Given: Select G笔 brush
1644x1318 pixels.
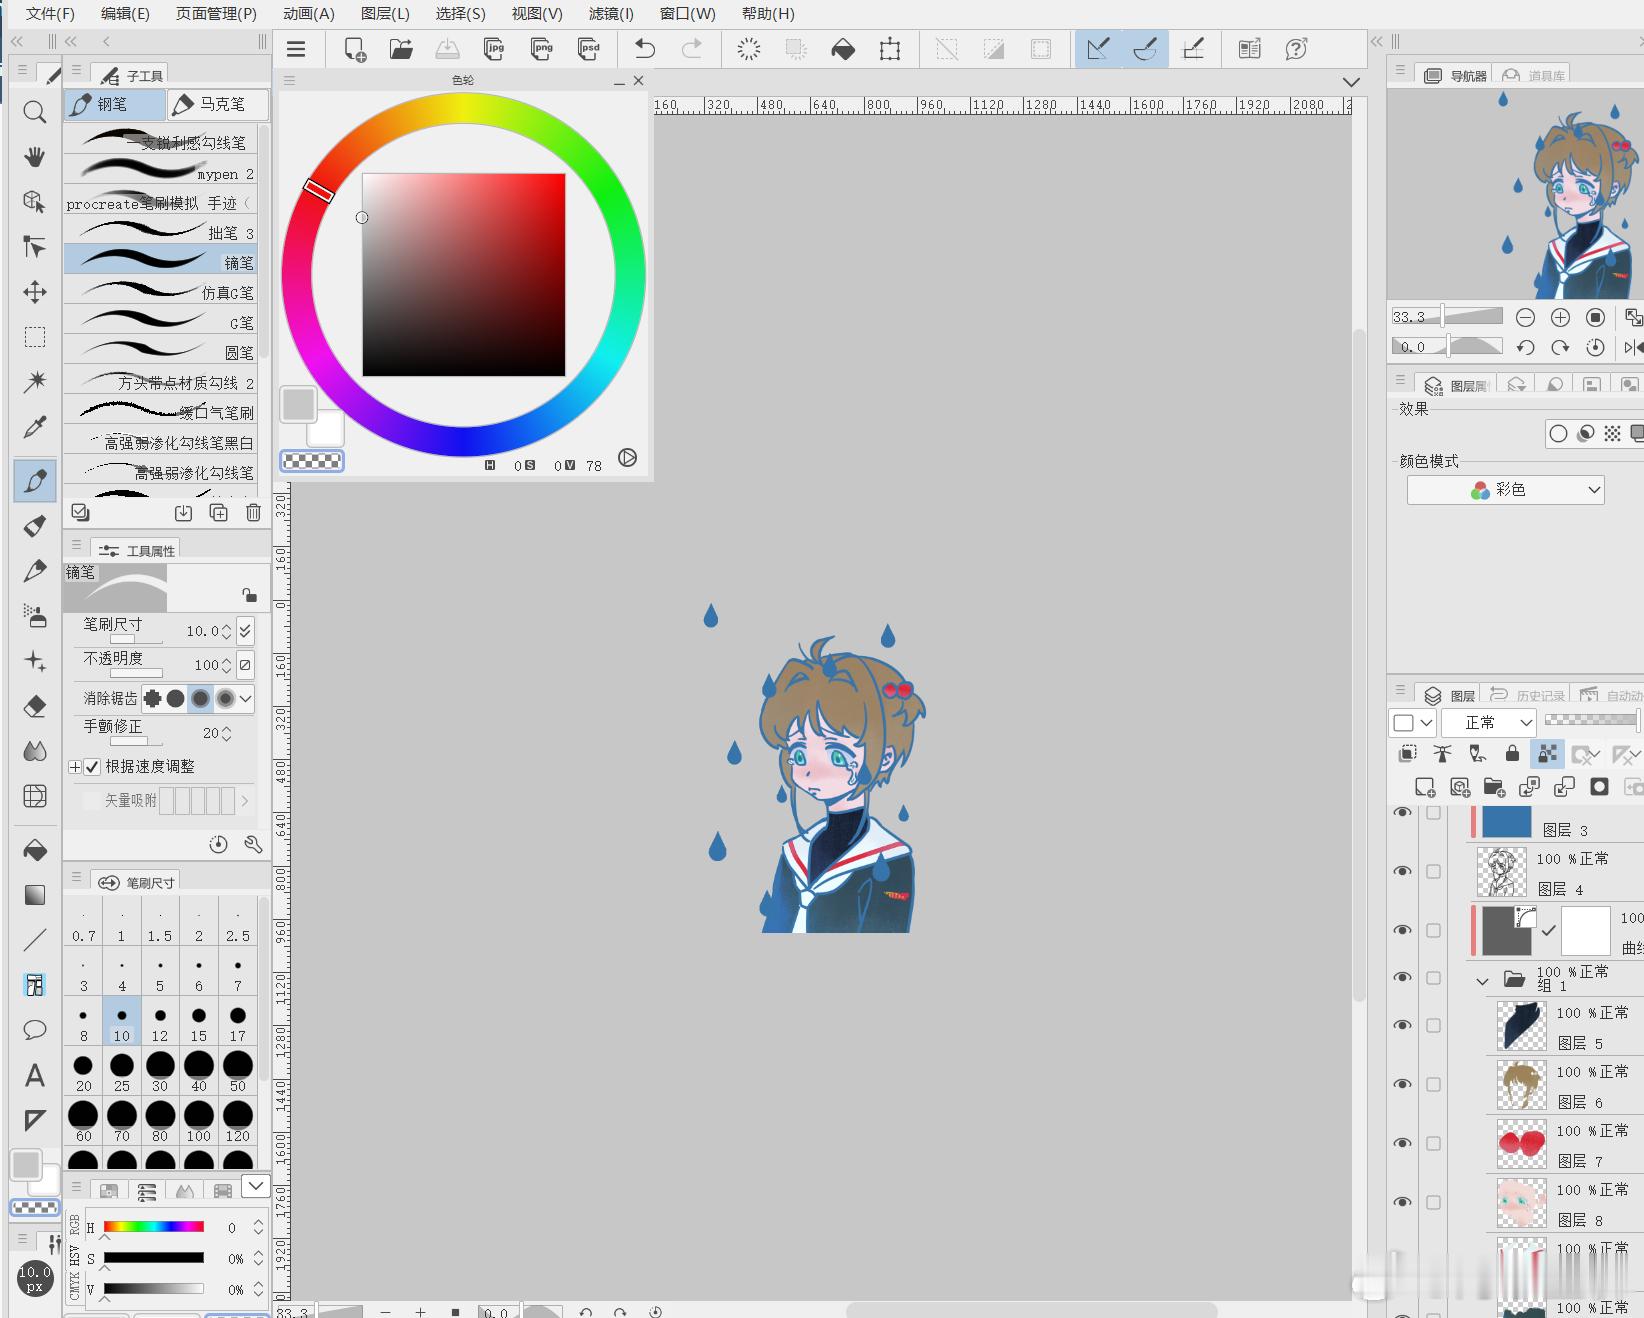Looking at the screenshot, I should point(161,322).
